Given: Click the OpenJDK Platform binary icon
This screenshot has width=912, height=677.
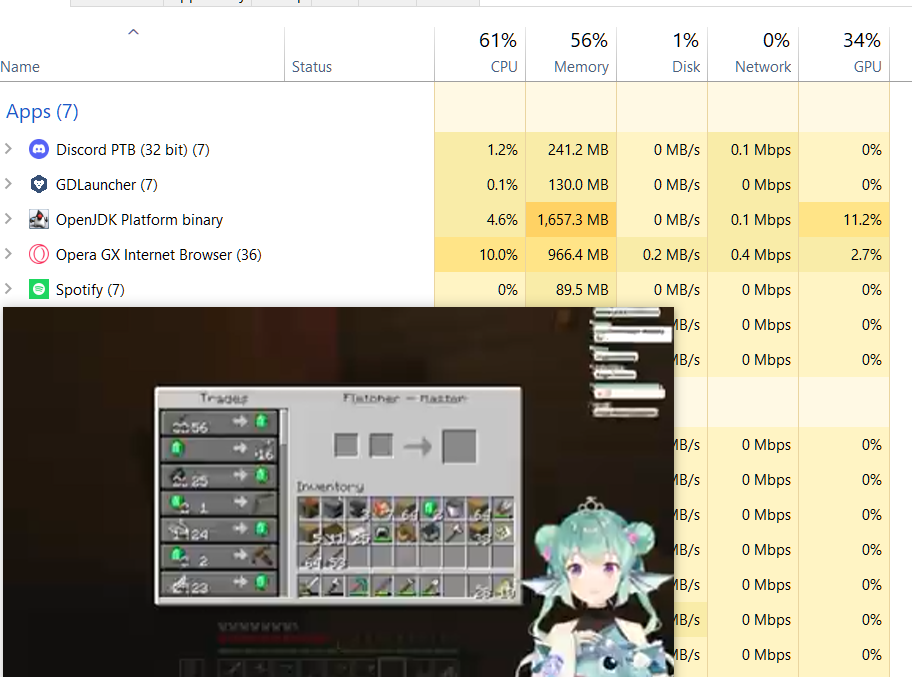Looking at the screenshot, I should point(39,219).
